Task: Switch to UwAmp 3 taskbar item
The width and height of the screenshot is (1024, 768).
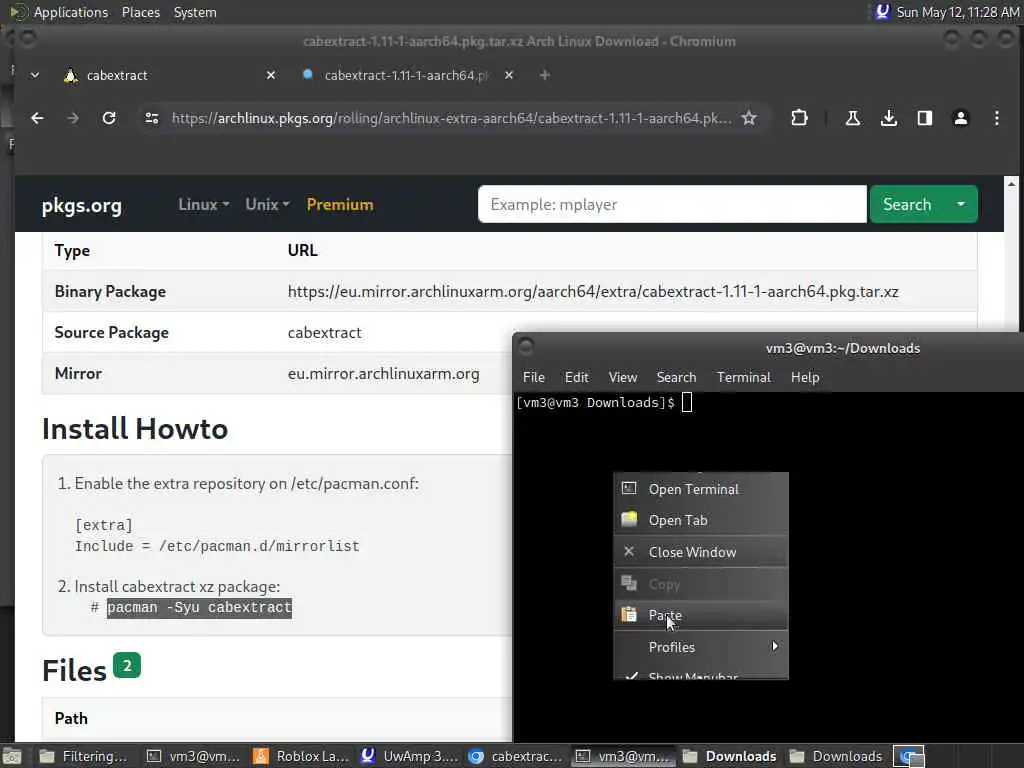Action: pos(409,757)
